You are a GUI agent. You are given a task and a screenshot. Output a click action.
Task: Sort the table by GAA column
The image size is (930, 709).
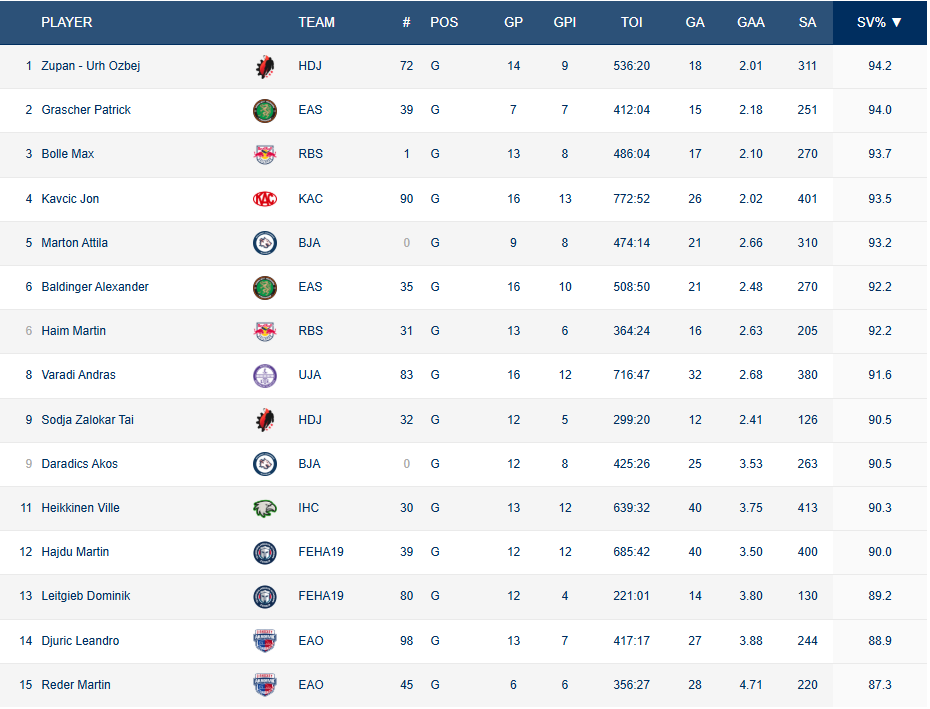[x=750, y=22]
